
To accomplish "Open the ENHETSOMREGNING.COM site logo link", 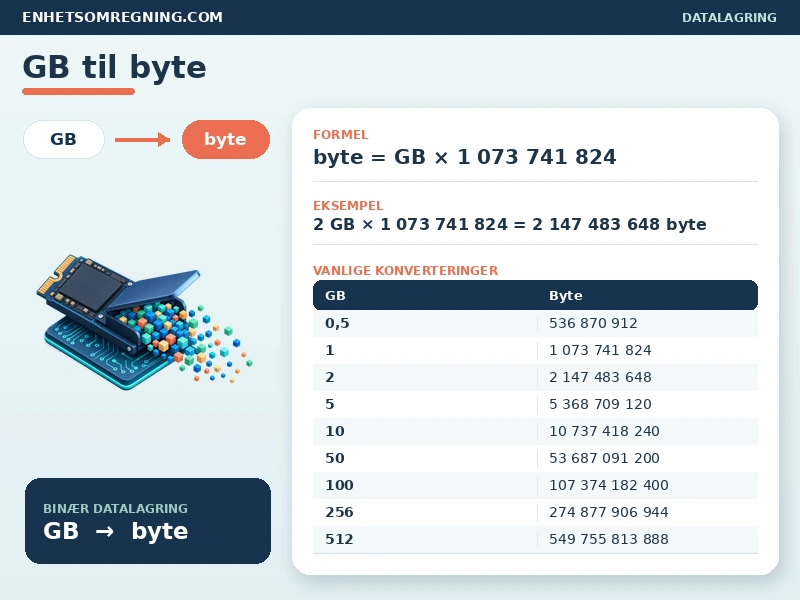I will point(122,17).
